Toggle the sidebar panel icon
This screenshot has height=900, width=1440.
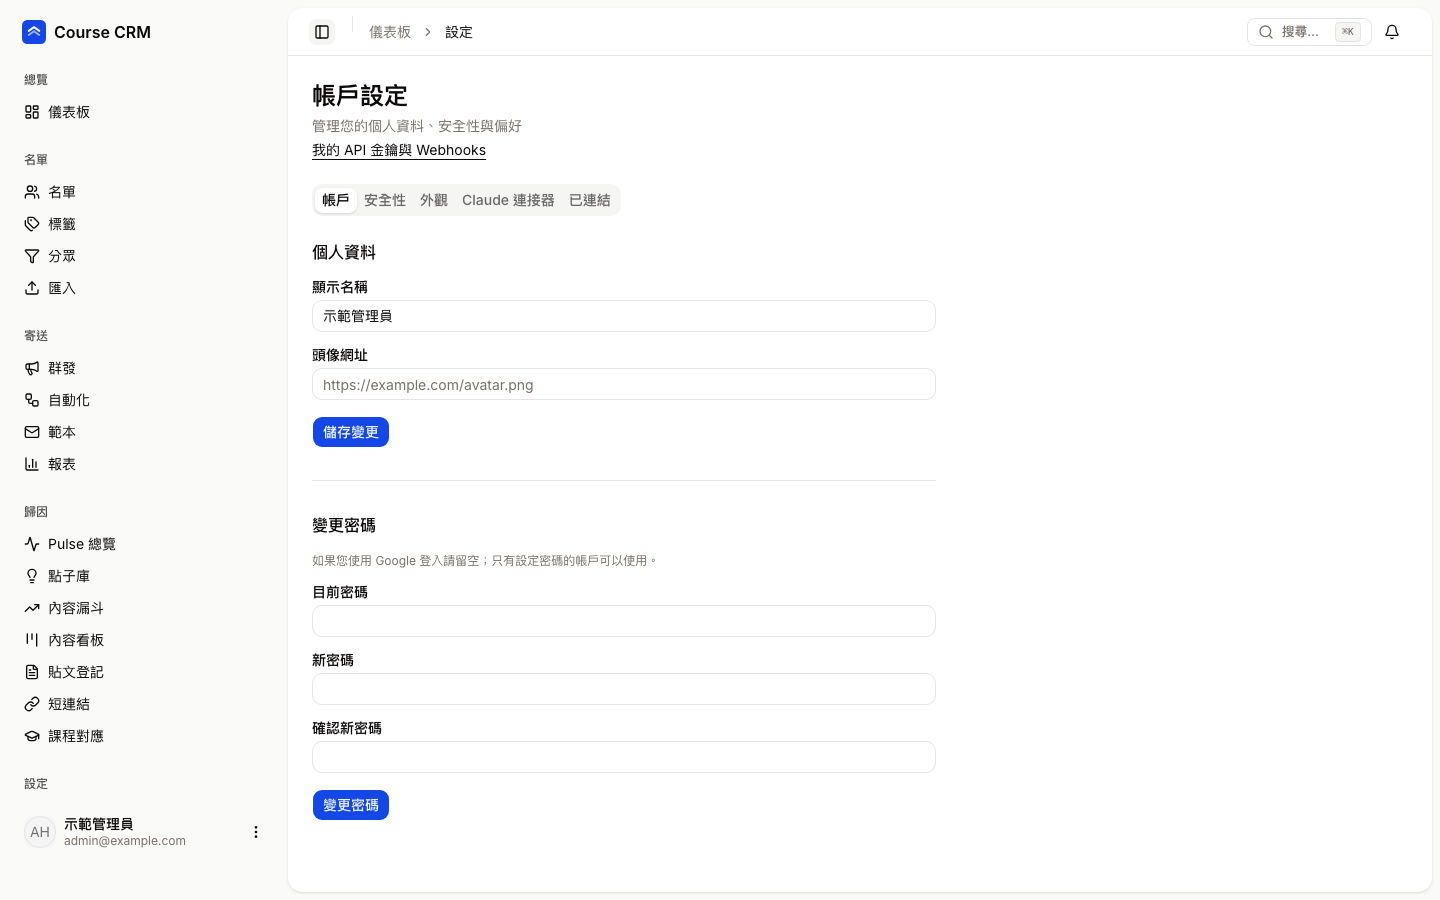(322, 32)
